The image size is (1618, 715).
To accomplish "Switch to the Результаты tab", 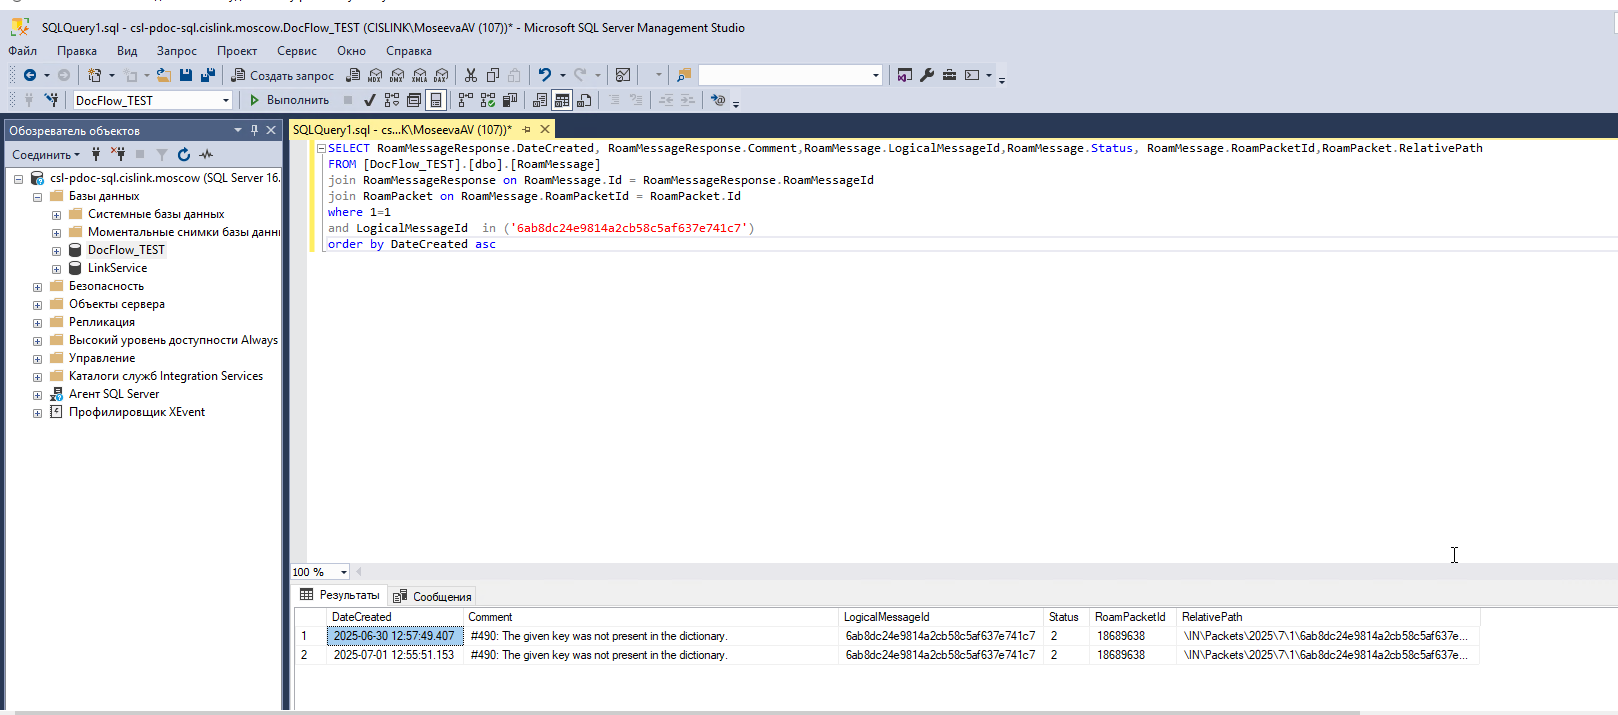I will [x=340, y=595].
